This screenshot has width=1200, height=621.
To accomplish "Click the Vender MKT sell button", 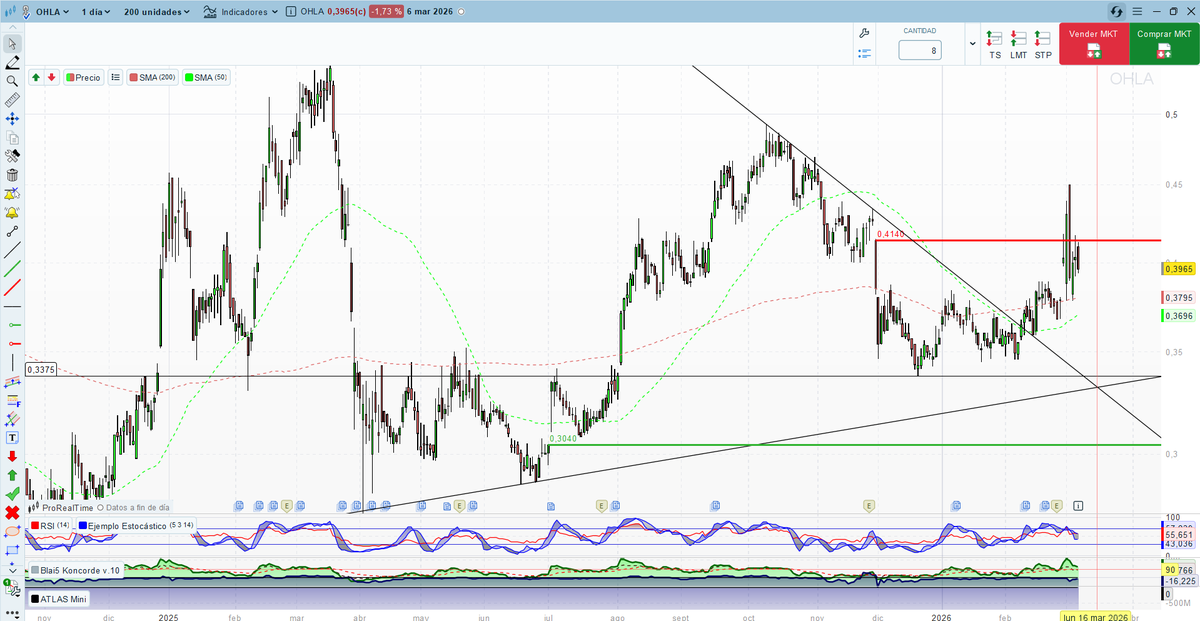I will [x=1093, y=44].
